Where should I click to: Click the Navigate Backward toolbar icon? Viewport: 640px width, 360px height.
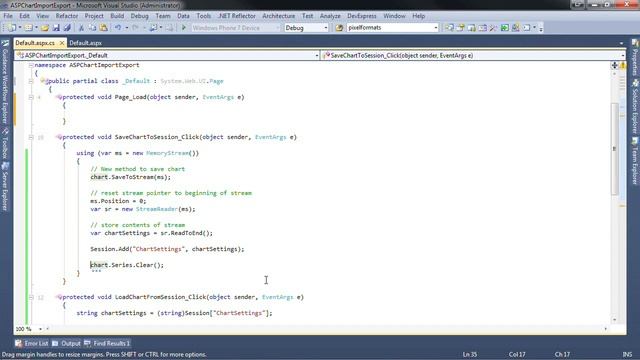pos(153,28)
